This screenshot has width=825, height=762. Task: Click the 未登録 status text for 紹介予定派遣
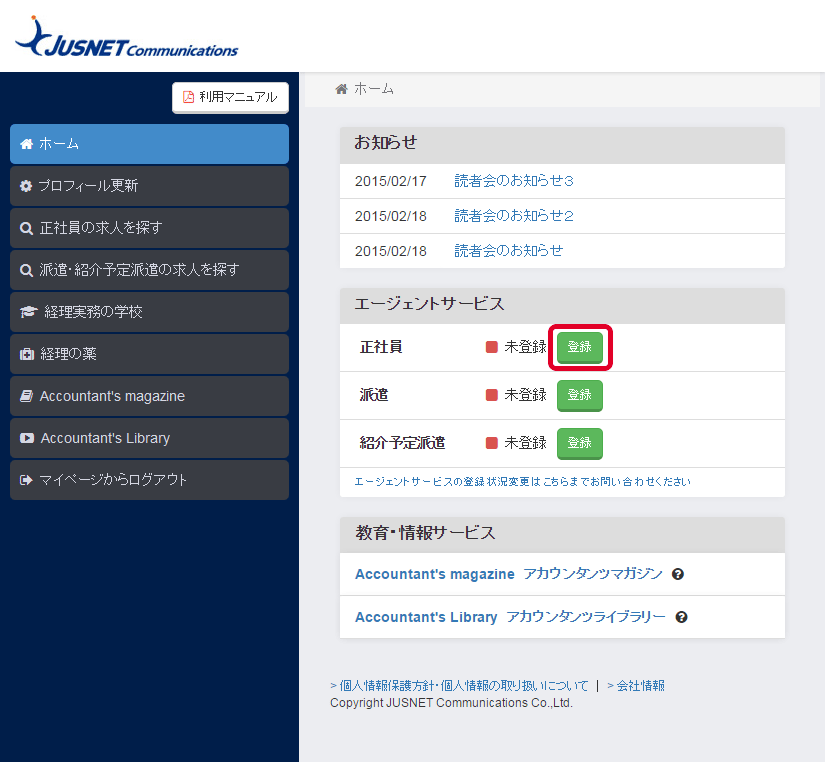coord(525,443)
